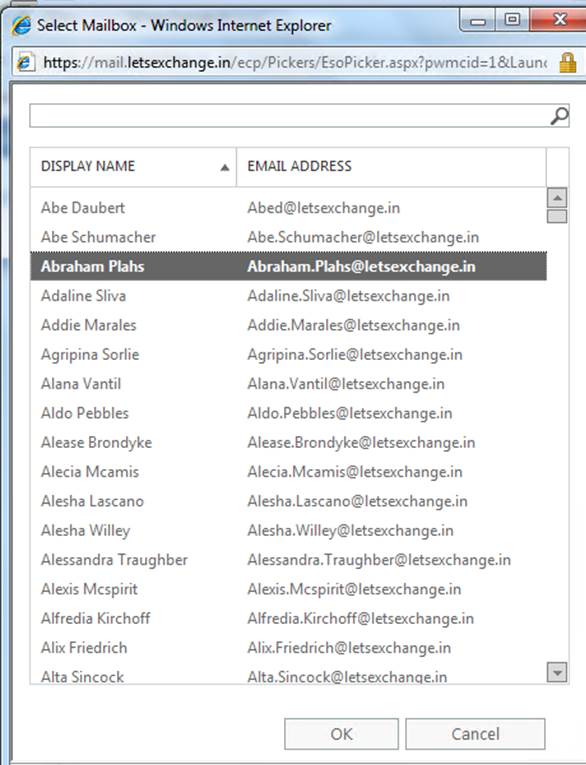Select the Alana Vantil entry
This screenshot has width=586, height=765.
(288, 383)
